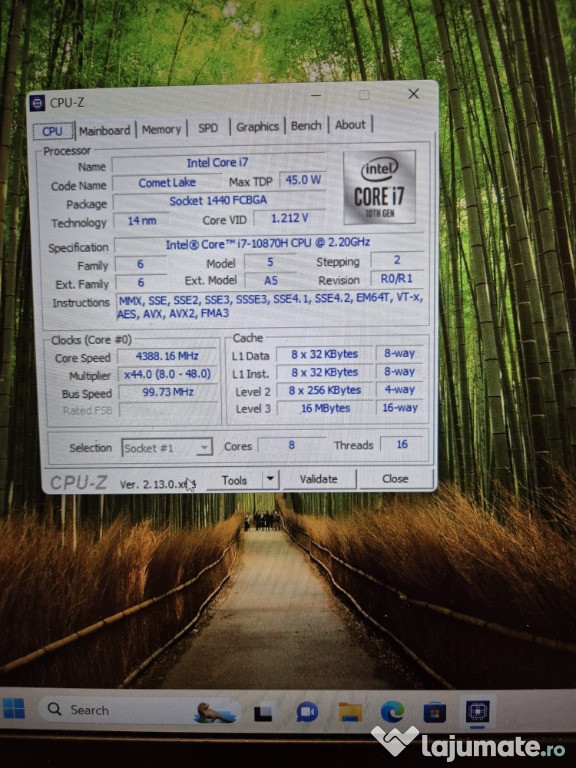Click the CPU-Z title bar app icon

pyautogui.click(x=37, y=103)
